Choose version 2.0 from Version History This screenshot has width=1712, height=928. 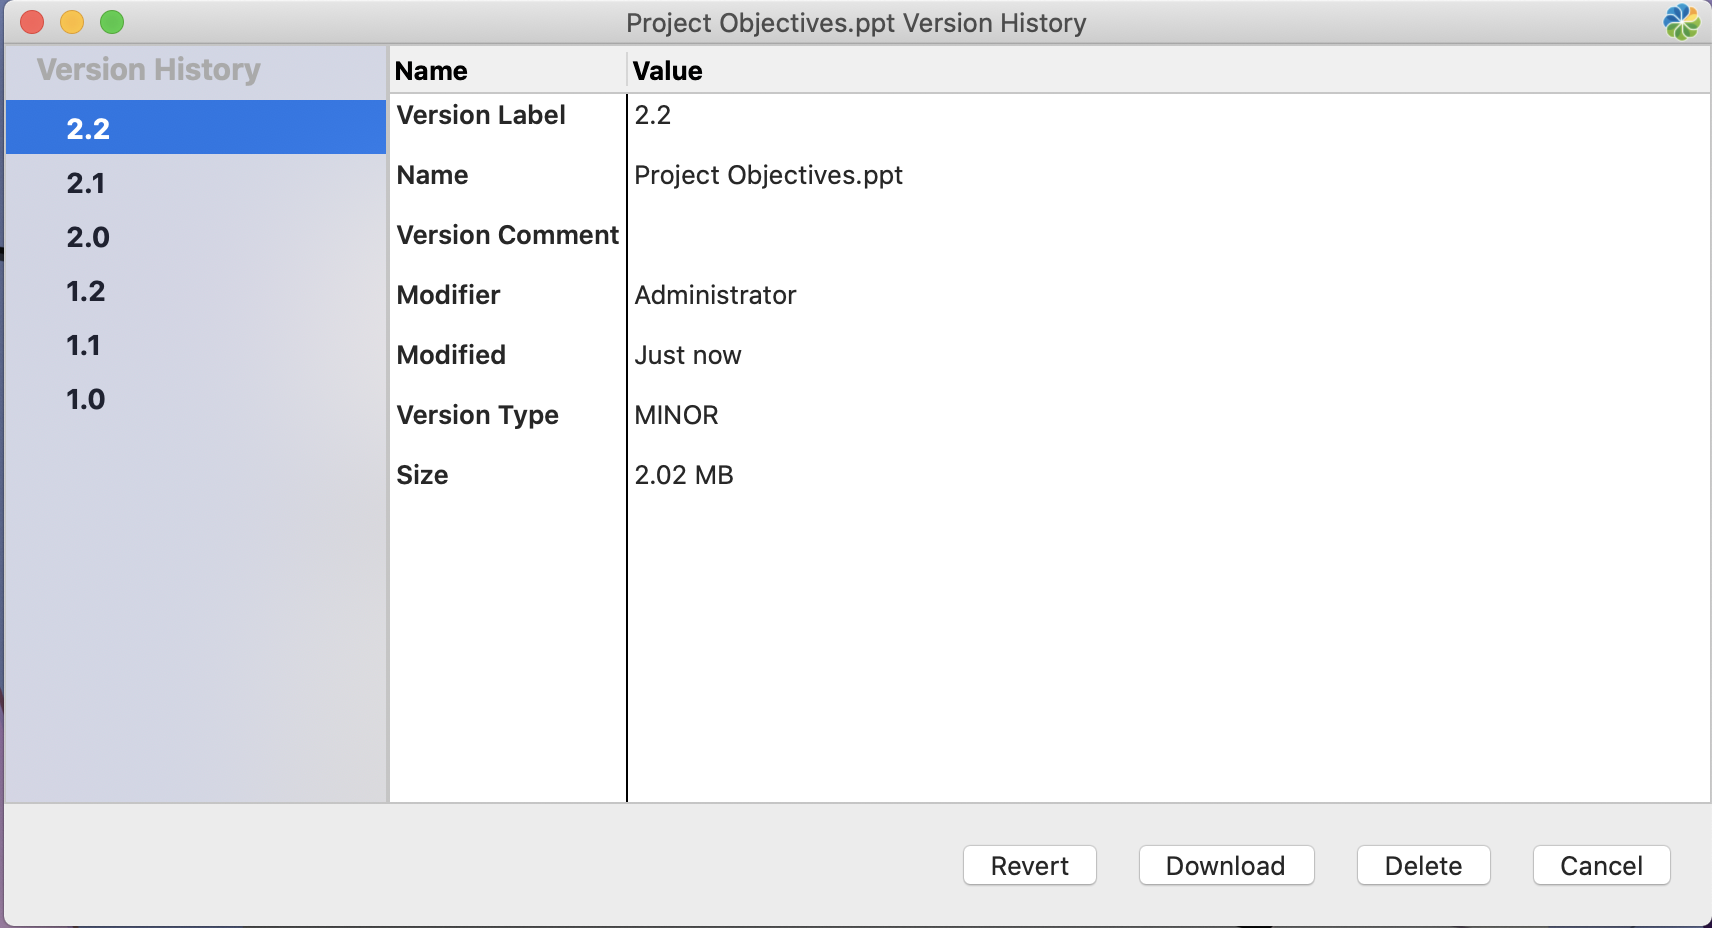point(88,237)
